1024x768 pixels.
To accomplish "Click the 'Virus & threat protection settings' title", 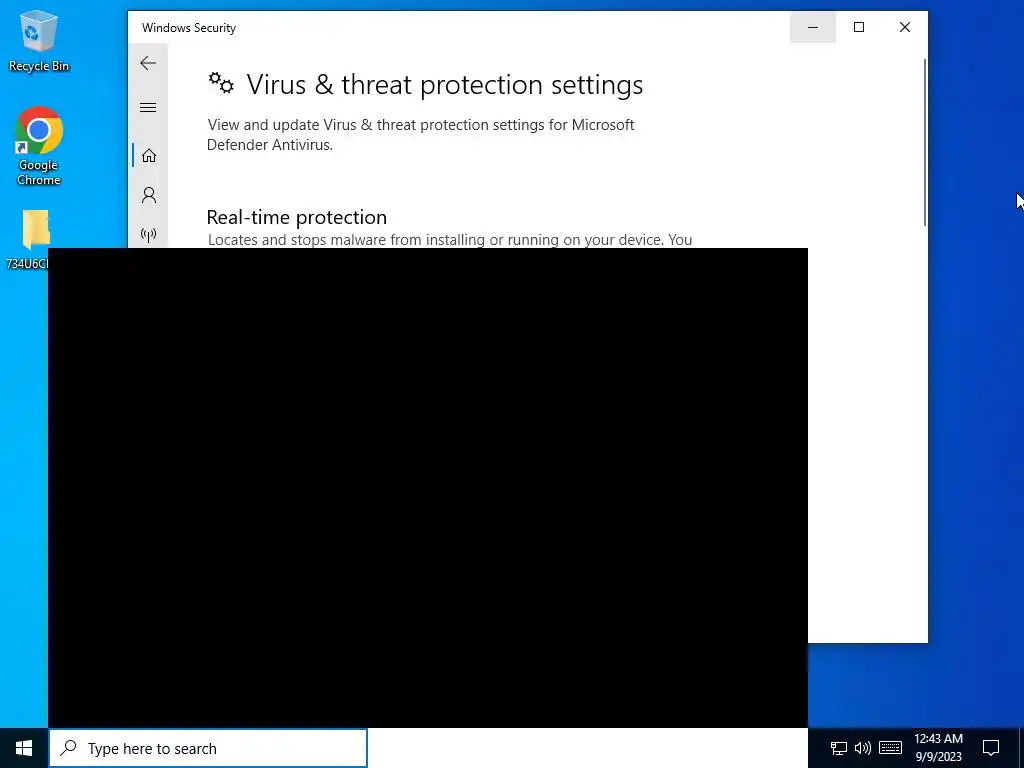I will (444, 85).
